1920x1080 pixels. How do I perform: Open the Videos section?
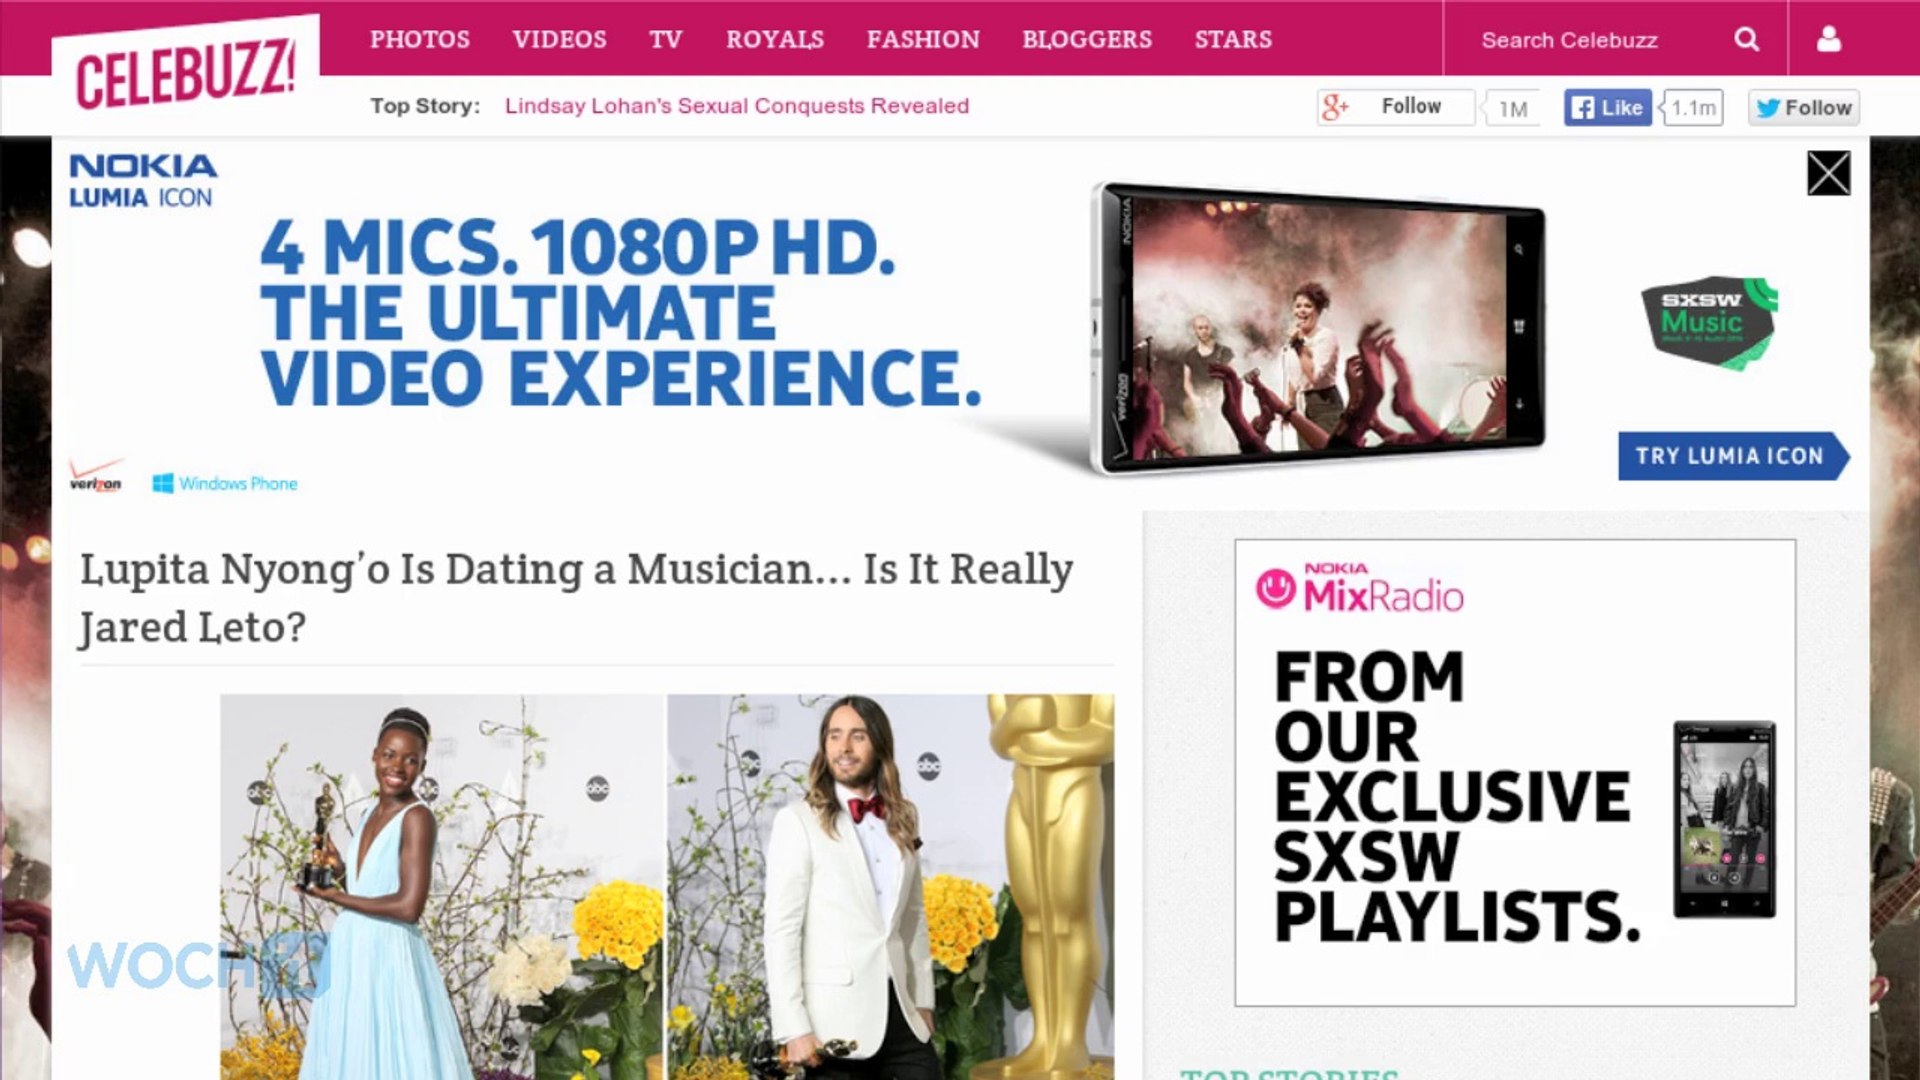(559, 39)
